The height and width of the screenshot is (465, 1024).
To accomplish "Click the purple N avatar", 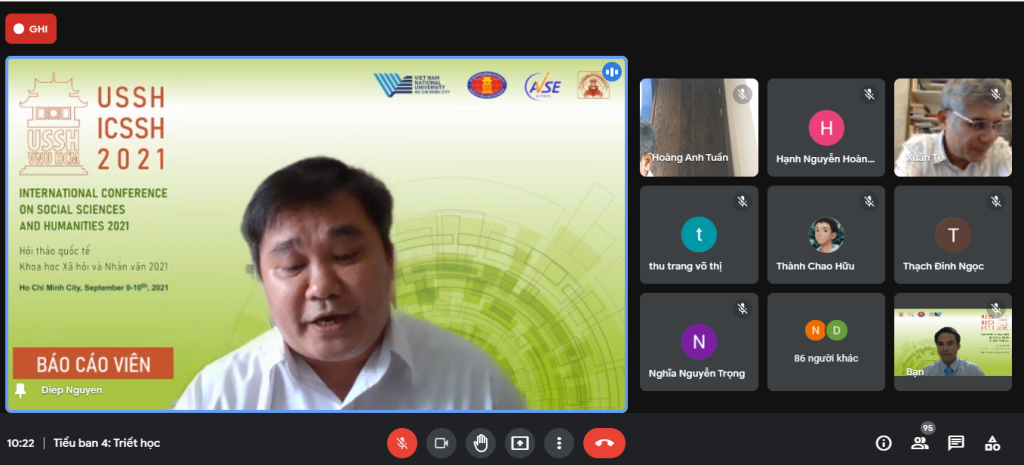I will tap(699, 342).
